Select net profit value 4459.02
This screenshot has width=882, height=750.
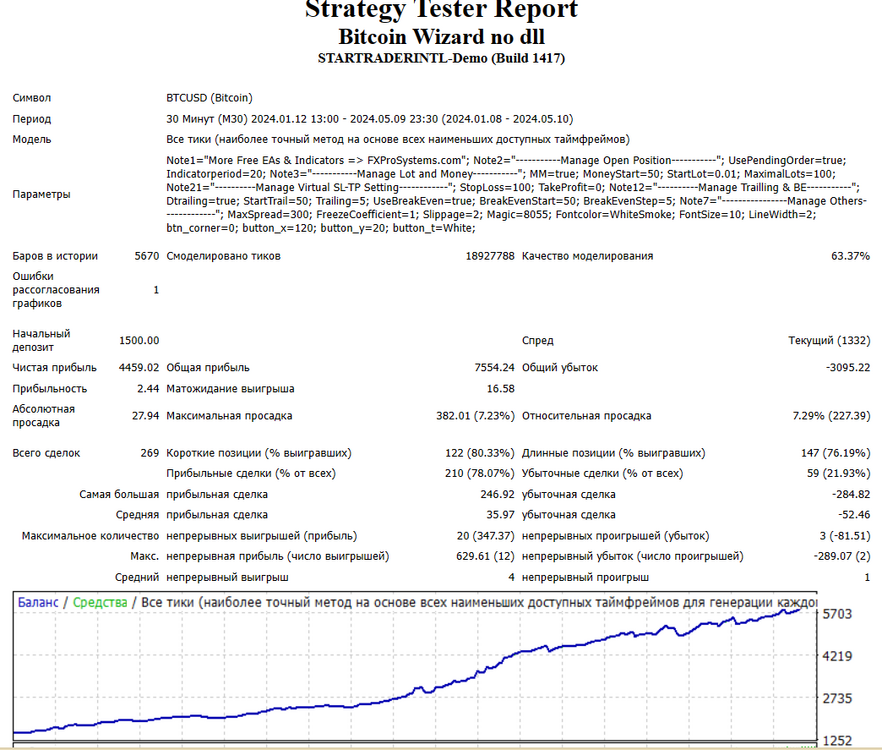click(x=139, y=367)
